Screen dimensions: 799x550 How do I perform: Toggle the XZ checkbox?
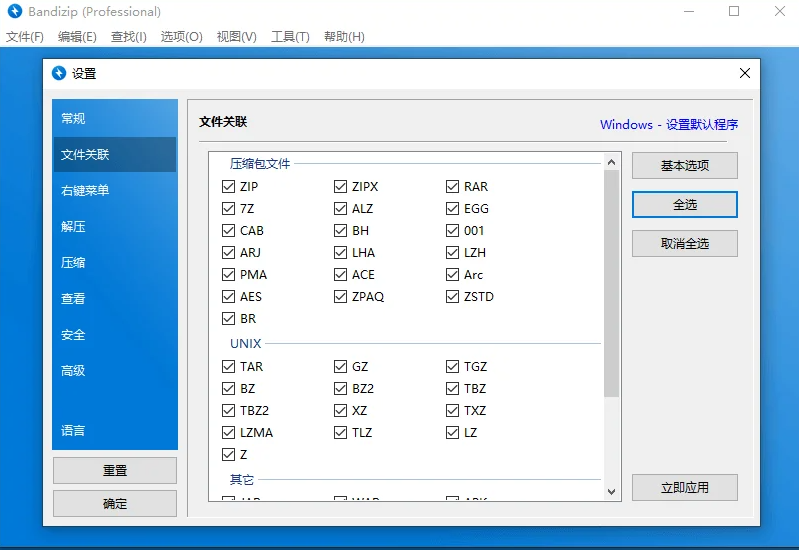tap(340, 410)
